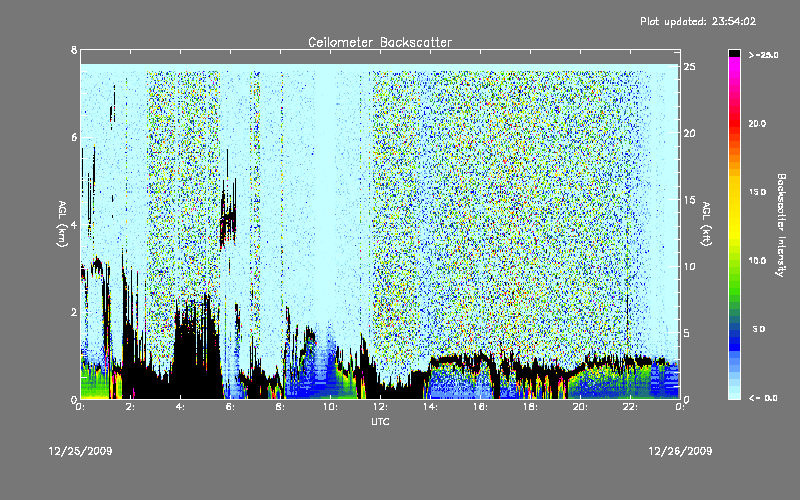Click the 6 km tick label on left axis
The height and width of the screenshot is (500, 800).
click(x=74, y=137)
